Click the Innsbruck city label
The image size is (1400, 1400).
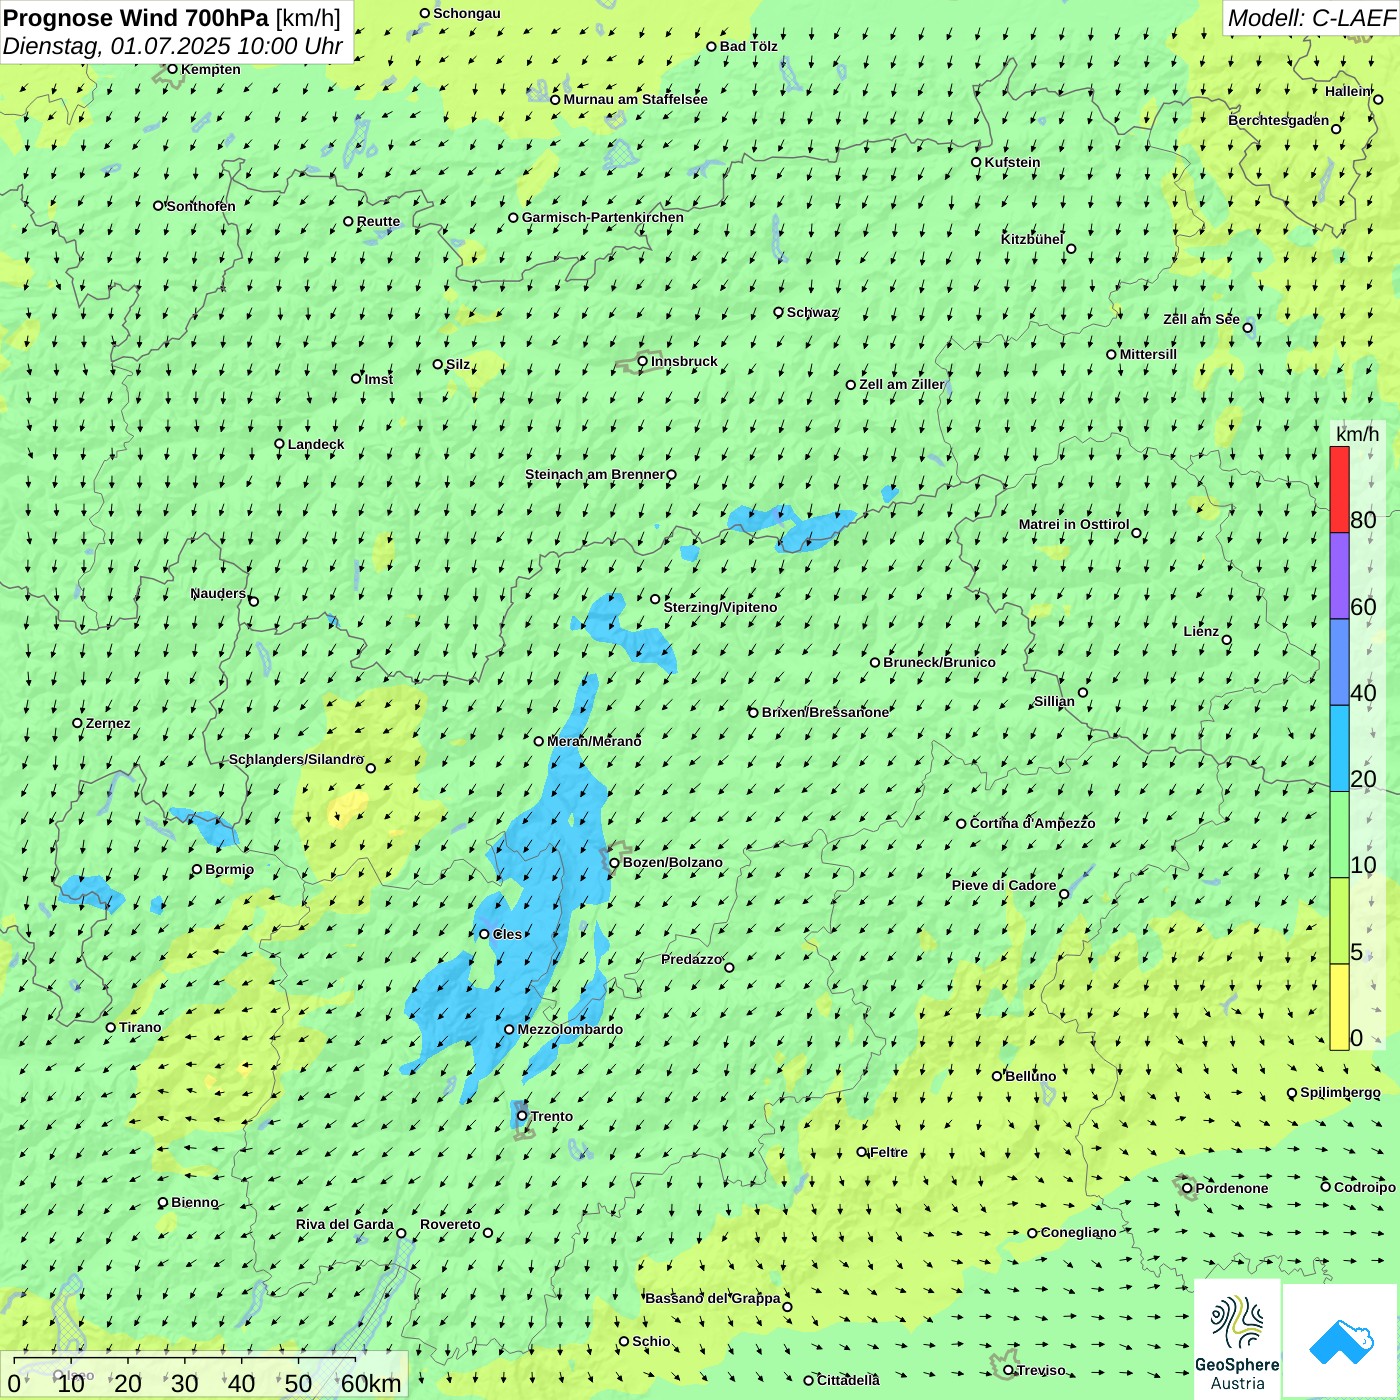pos(684,361)
